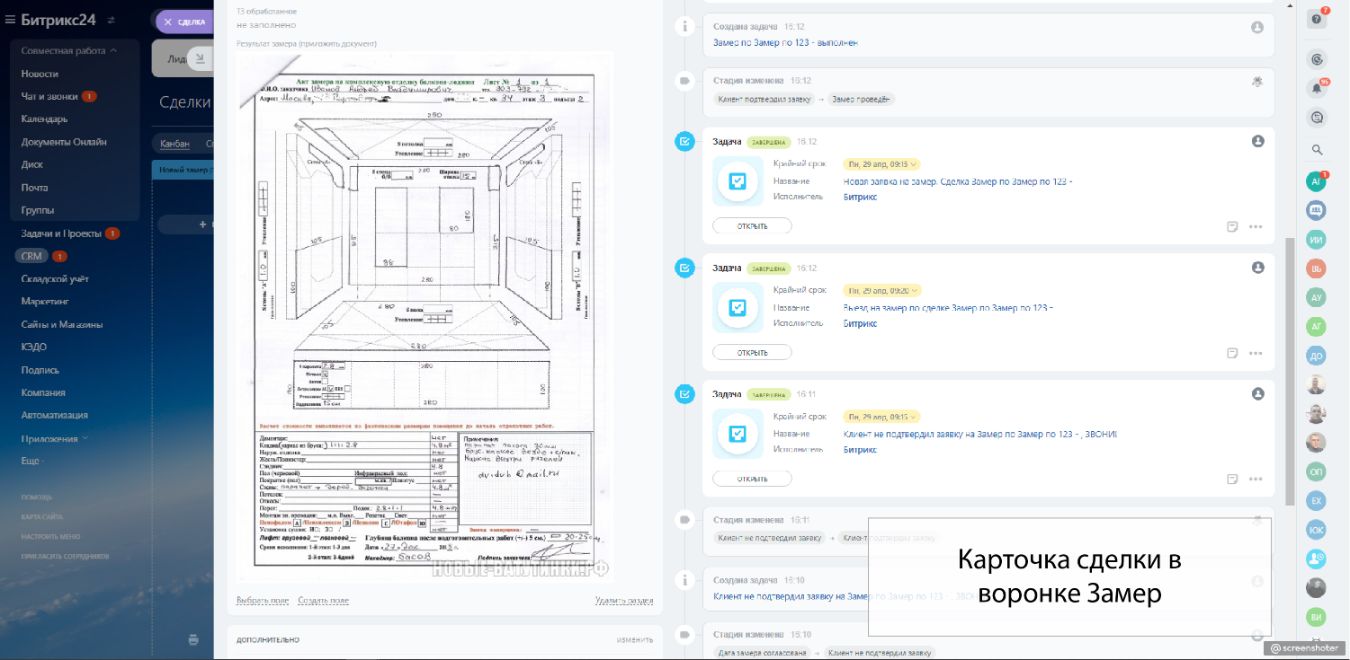Toggle completion checkbox of task Выезд на замер
Screen dimensions: 1350x660
click(x=684, y=268)
